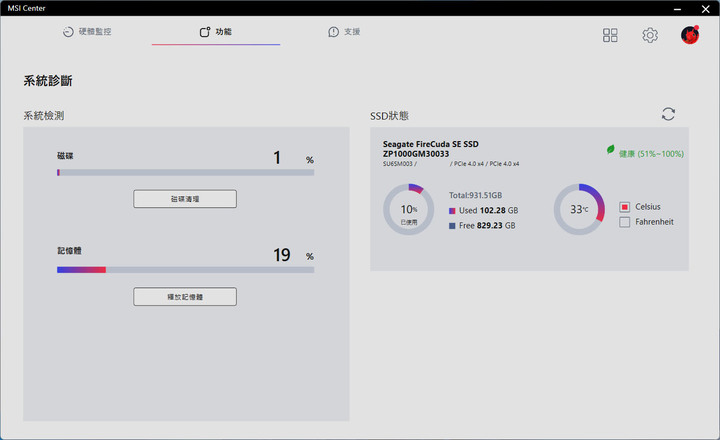The image size is (720, 440).
Task: Click the Total:931.51GB text
Action: click(475, 195)
